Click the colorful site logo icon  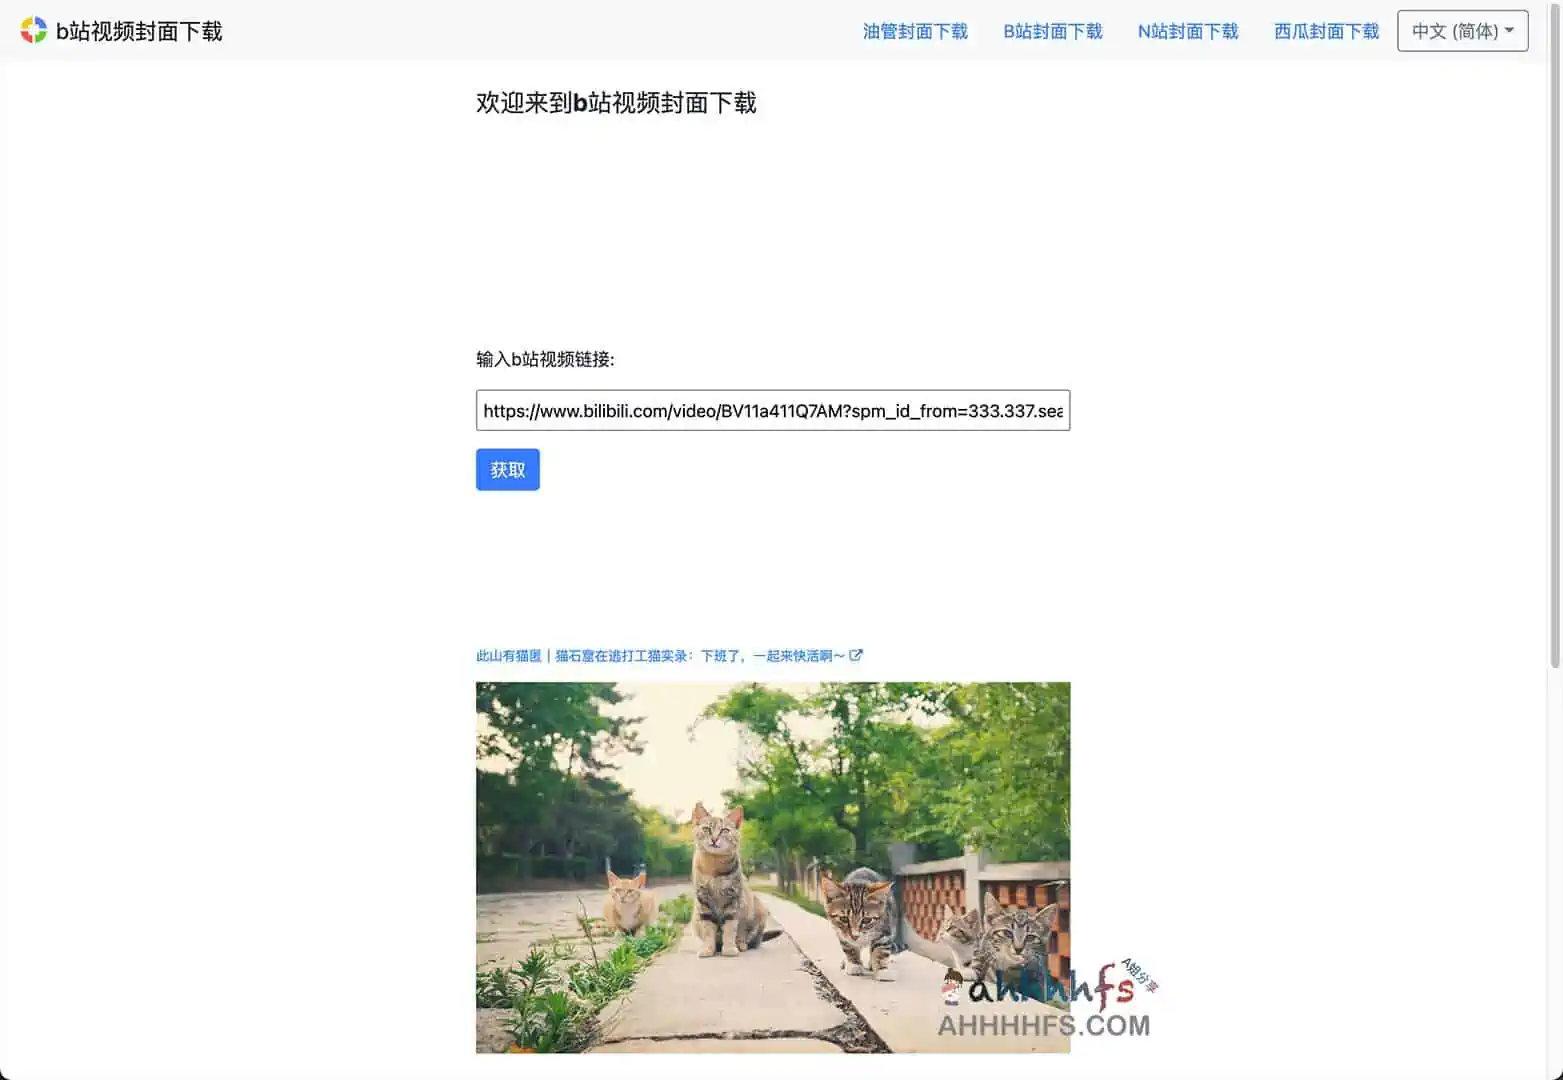point(34,30)
